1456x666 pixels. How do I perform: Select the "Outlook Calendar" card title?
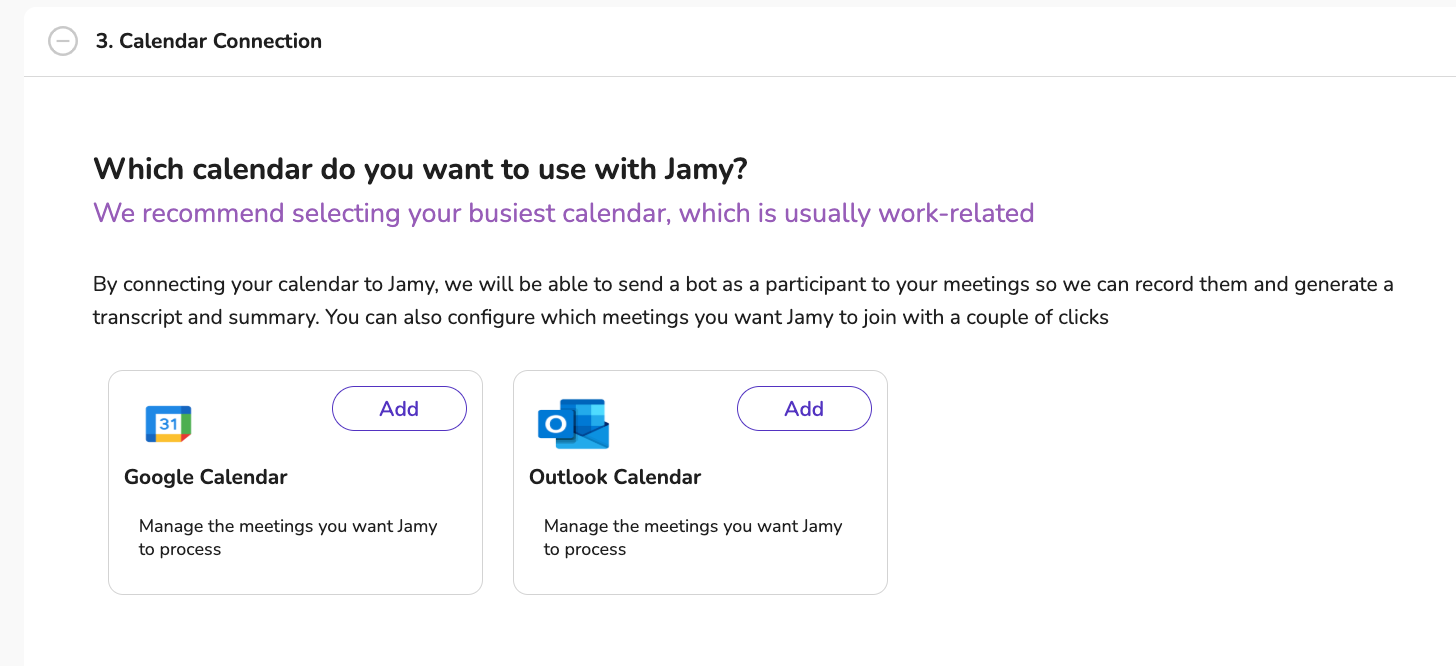[615, 477]
